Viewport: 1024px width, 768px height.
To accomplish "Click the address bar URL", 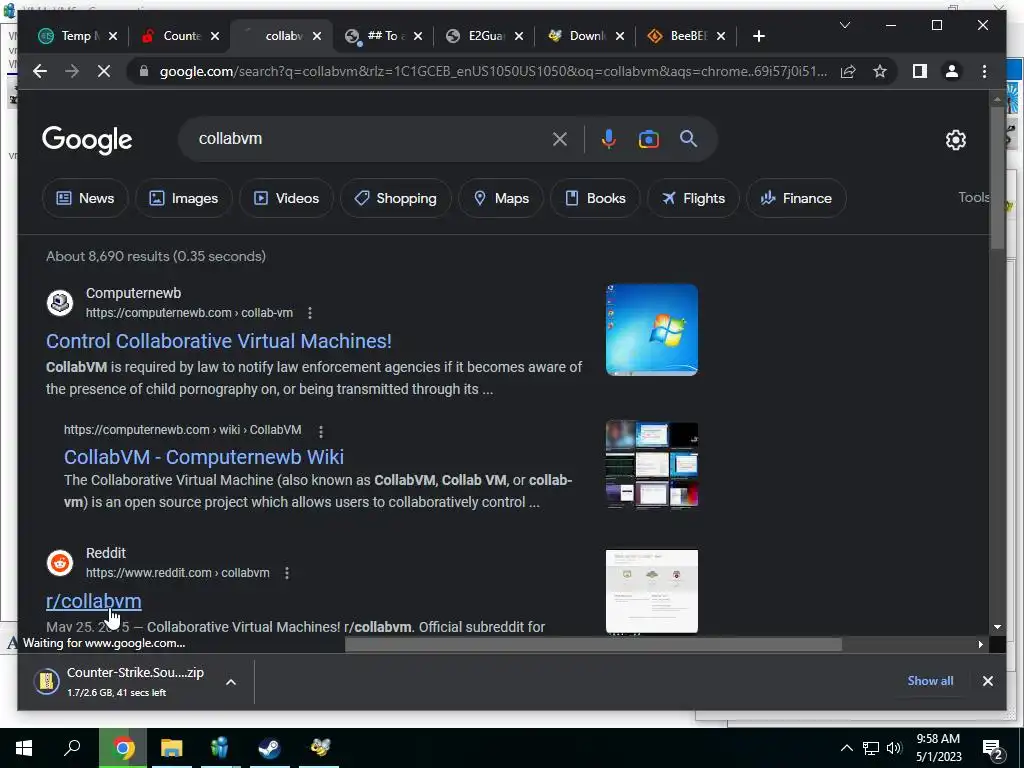I will tap(493, 71).
